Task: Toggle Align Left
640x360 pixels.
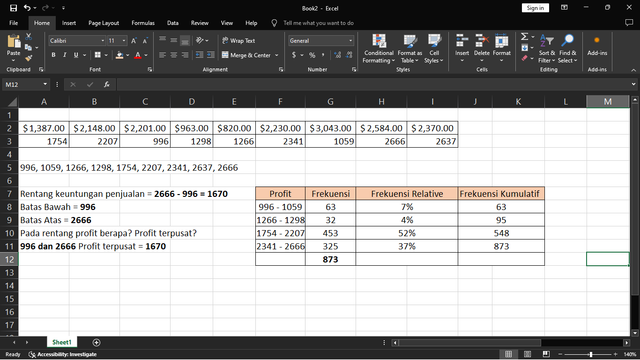Action: pos(162,55)
